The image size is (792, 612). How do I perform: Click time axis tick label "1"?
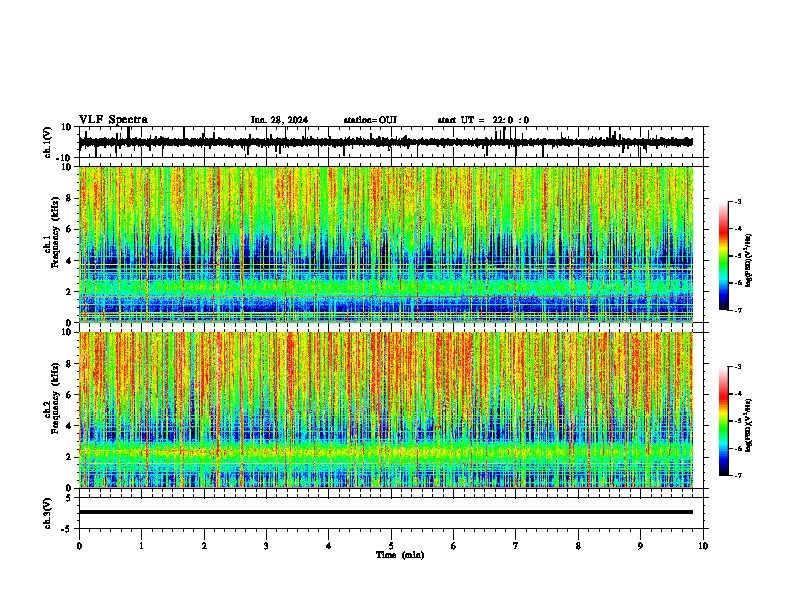pos(141,546)
